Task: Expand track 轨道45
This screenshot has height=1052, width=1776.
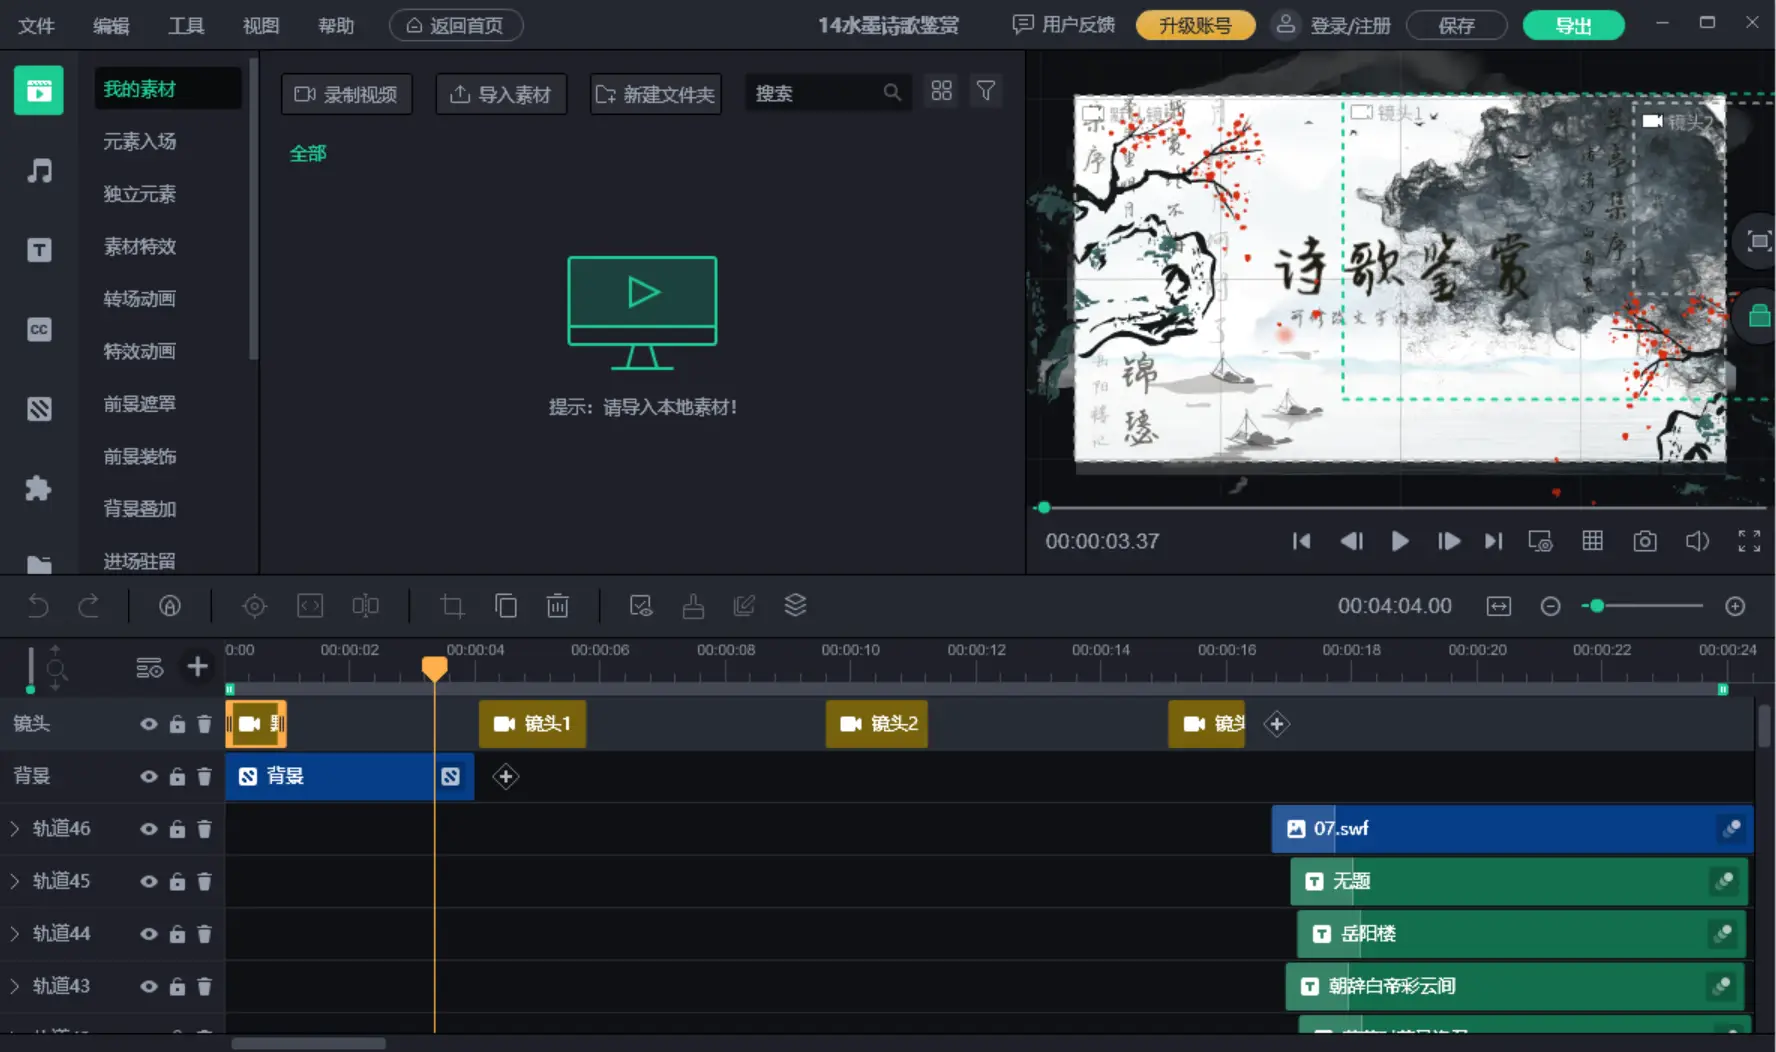Action: pos(15,881)
